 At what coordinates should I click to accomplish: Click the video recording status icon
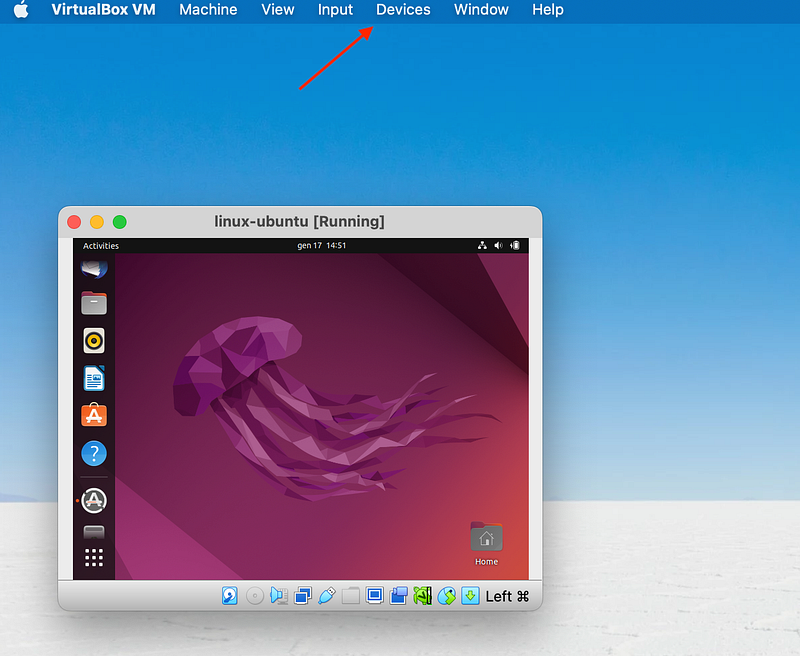398,595
